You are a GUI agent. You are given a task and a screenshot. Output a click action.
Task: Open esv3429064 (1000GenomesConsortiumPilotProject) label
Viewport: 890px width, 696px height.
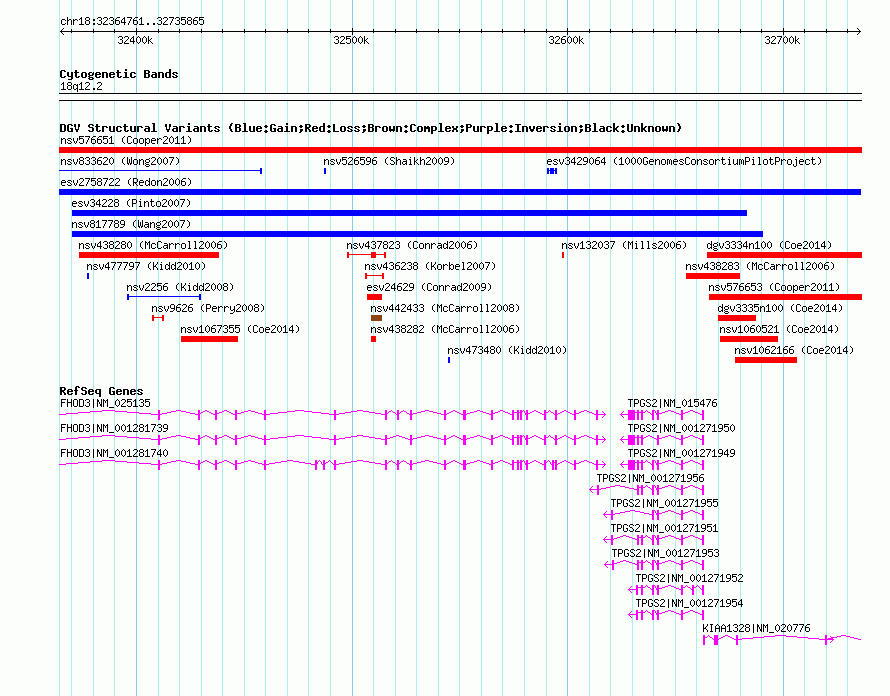click(x=684, y=161)
